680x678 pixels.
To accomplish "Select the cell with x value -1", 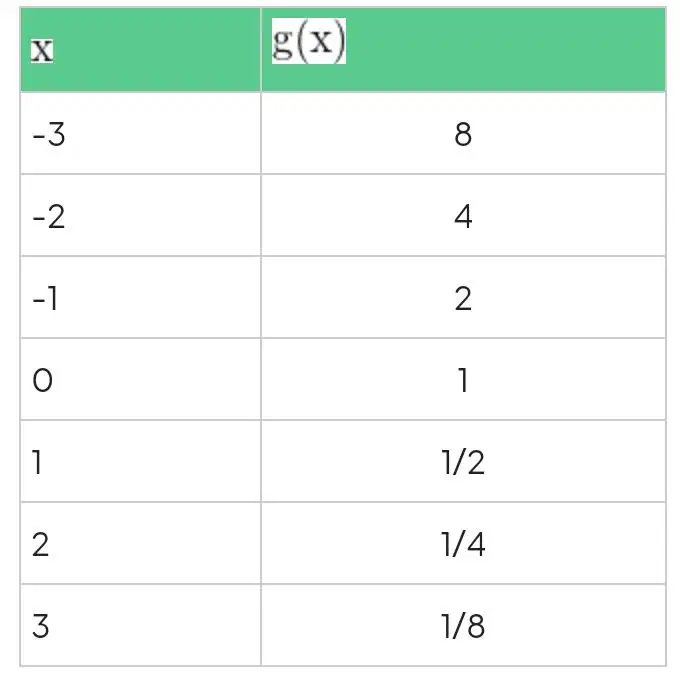I will (141, 297).
